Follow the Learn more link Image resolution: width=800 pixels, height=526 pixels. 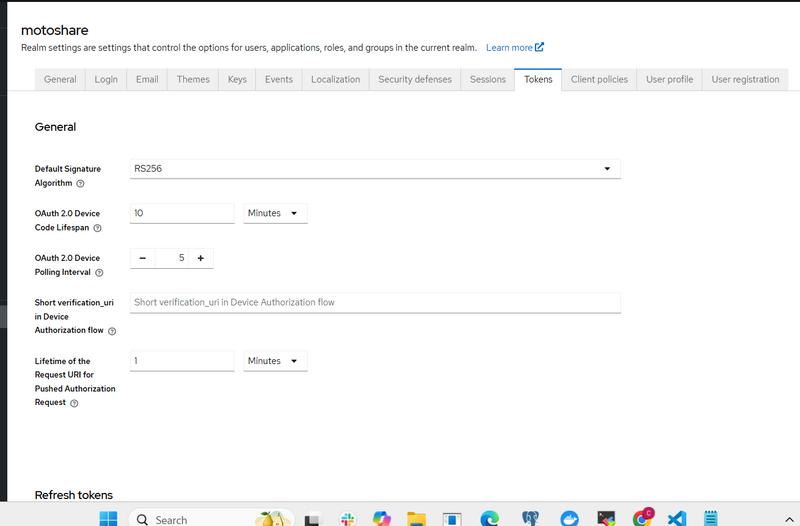[x=514, y=47]
